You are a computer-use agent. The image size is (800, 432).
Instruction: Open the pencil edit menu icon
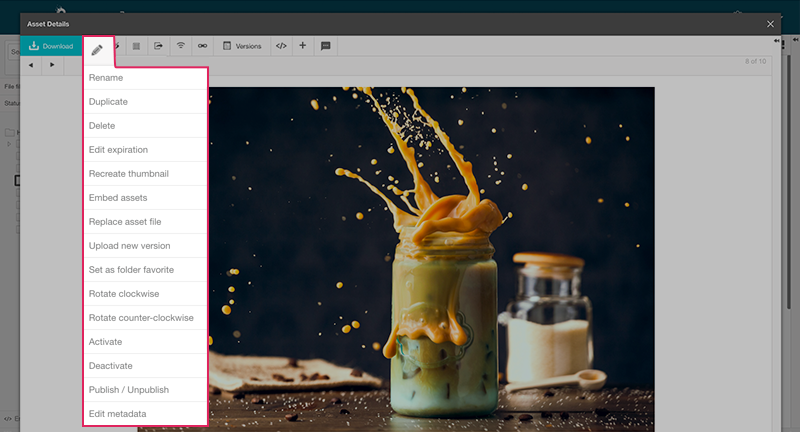(x=97, y=50)
